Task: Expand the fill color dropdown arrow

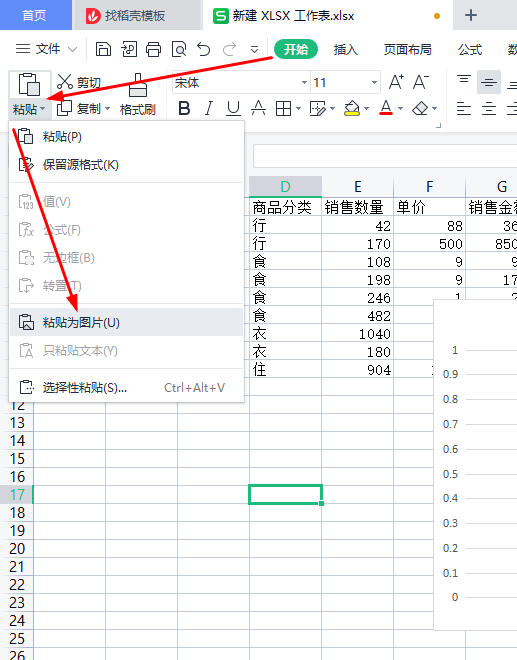Action: coord(366,109)
